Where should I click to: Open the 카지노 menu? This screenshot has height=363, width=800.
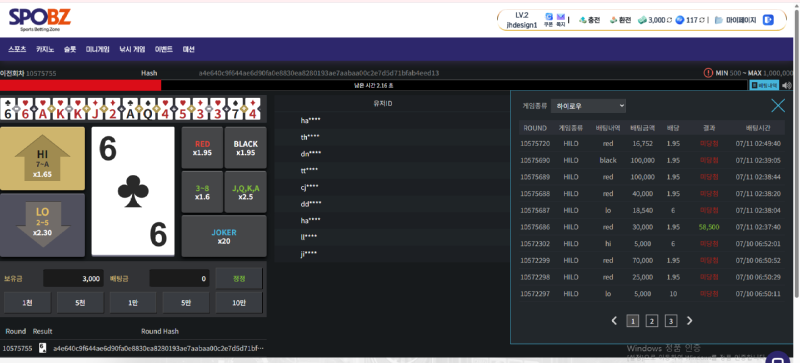pos(44,50)
